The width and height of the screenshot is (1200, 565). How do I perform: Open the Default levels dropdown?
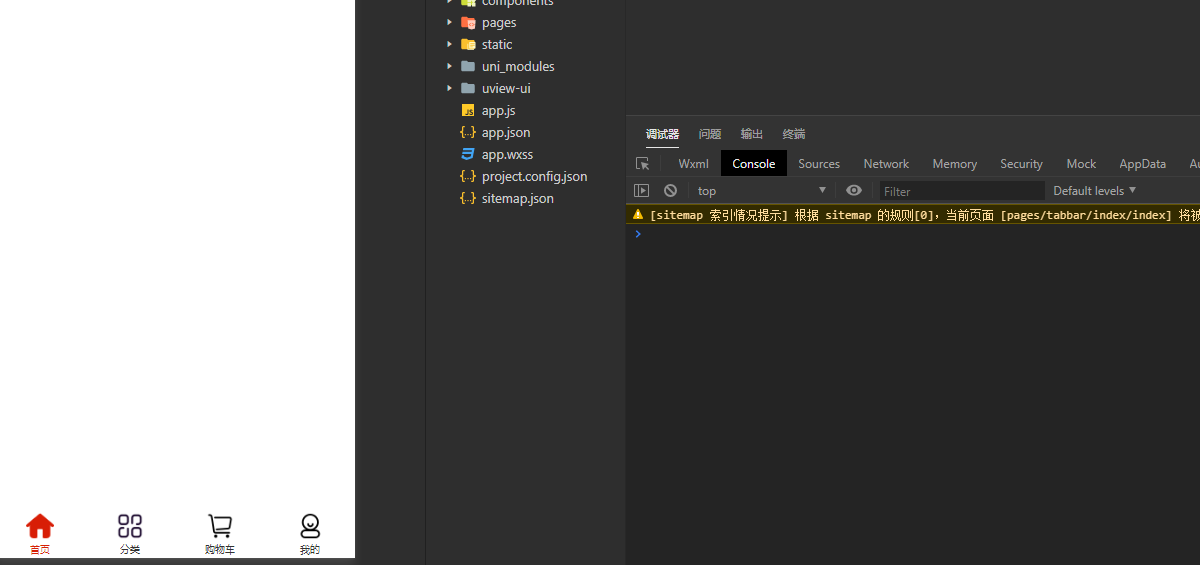[x=1094, y=191]
